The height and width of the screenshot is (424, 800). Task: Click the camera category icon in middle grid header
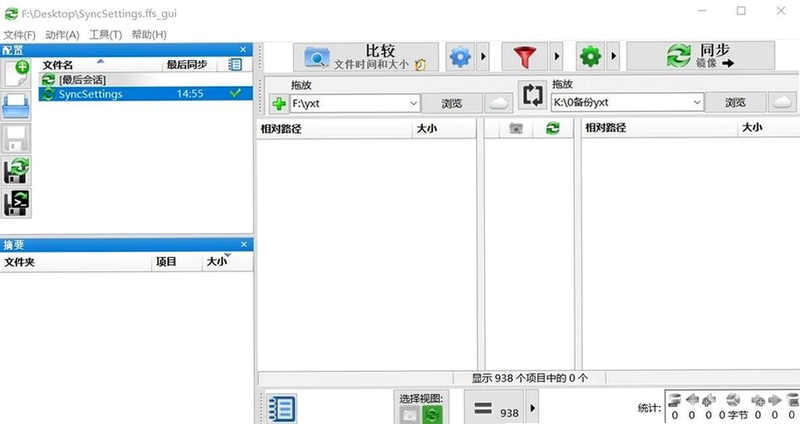tap(516, 129)
